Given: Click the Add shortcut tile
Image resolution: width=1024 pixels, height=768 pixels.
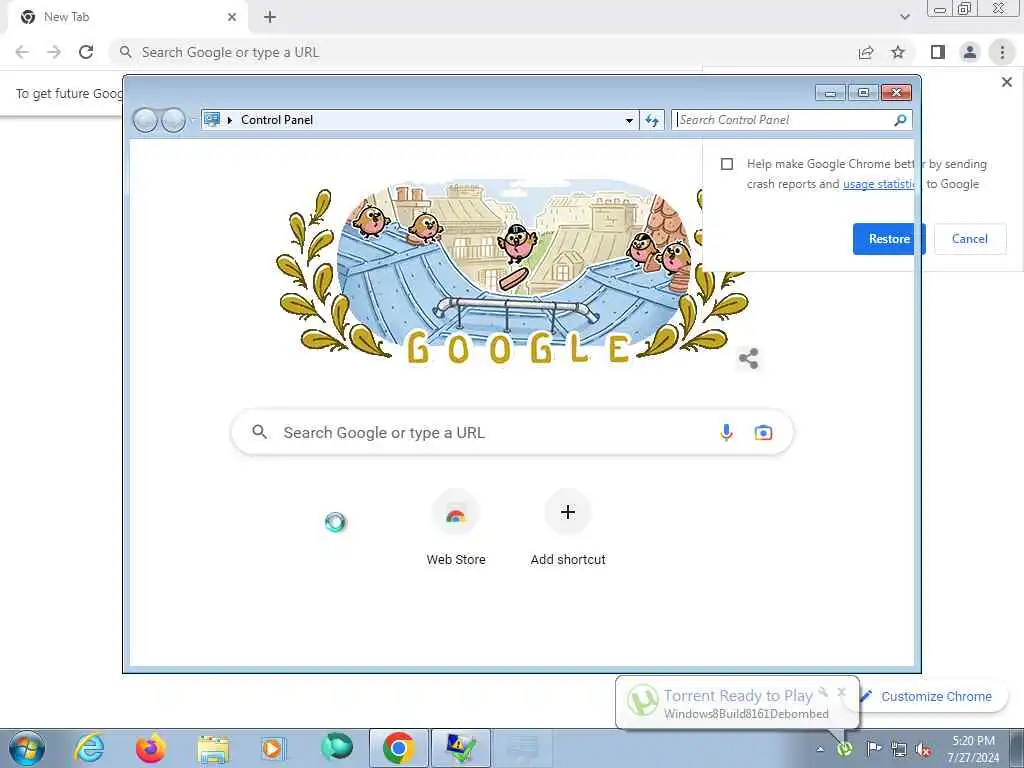Looking at the screenshot, I should coord(568,528).
